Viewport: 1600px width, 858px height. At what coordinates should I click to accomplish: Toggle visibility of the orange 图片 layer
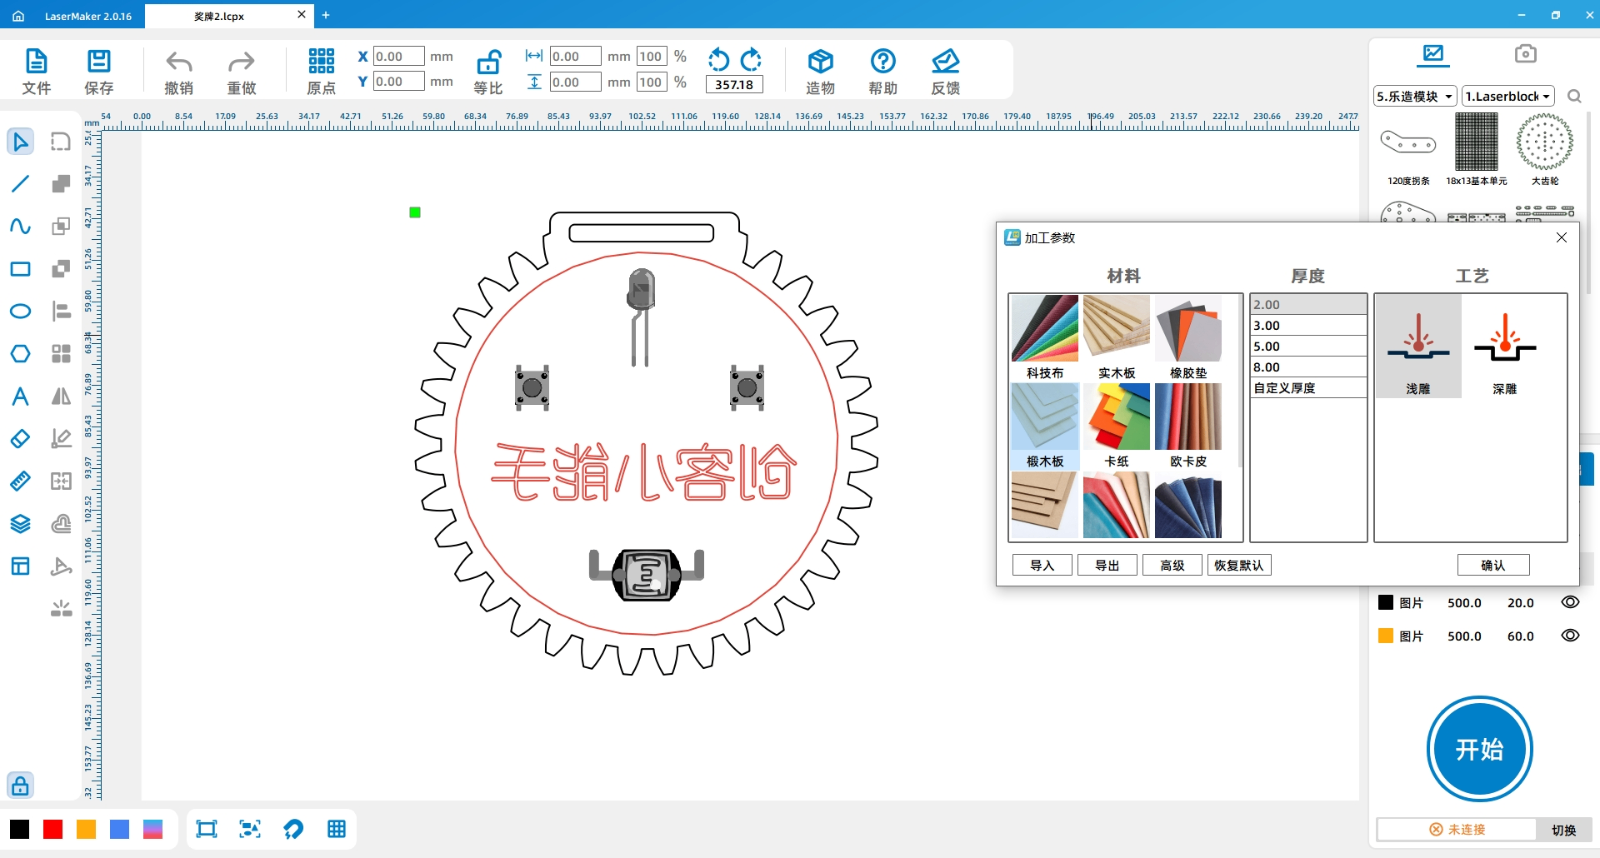coord(1570,635)
